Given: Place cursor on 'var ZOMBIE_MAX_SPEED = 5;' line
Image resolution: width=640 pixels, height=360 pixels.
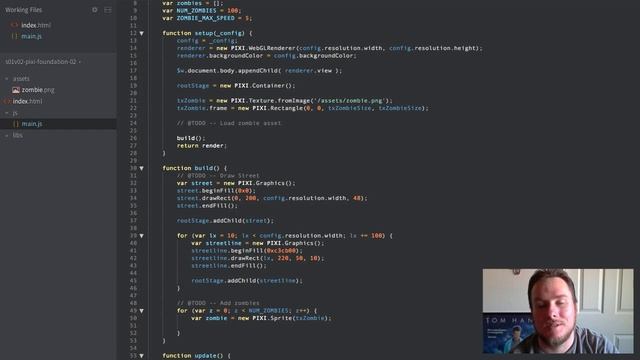Looking at the screenshot, I should [207, 18].
